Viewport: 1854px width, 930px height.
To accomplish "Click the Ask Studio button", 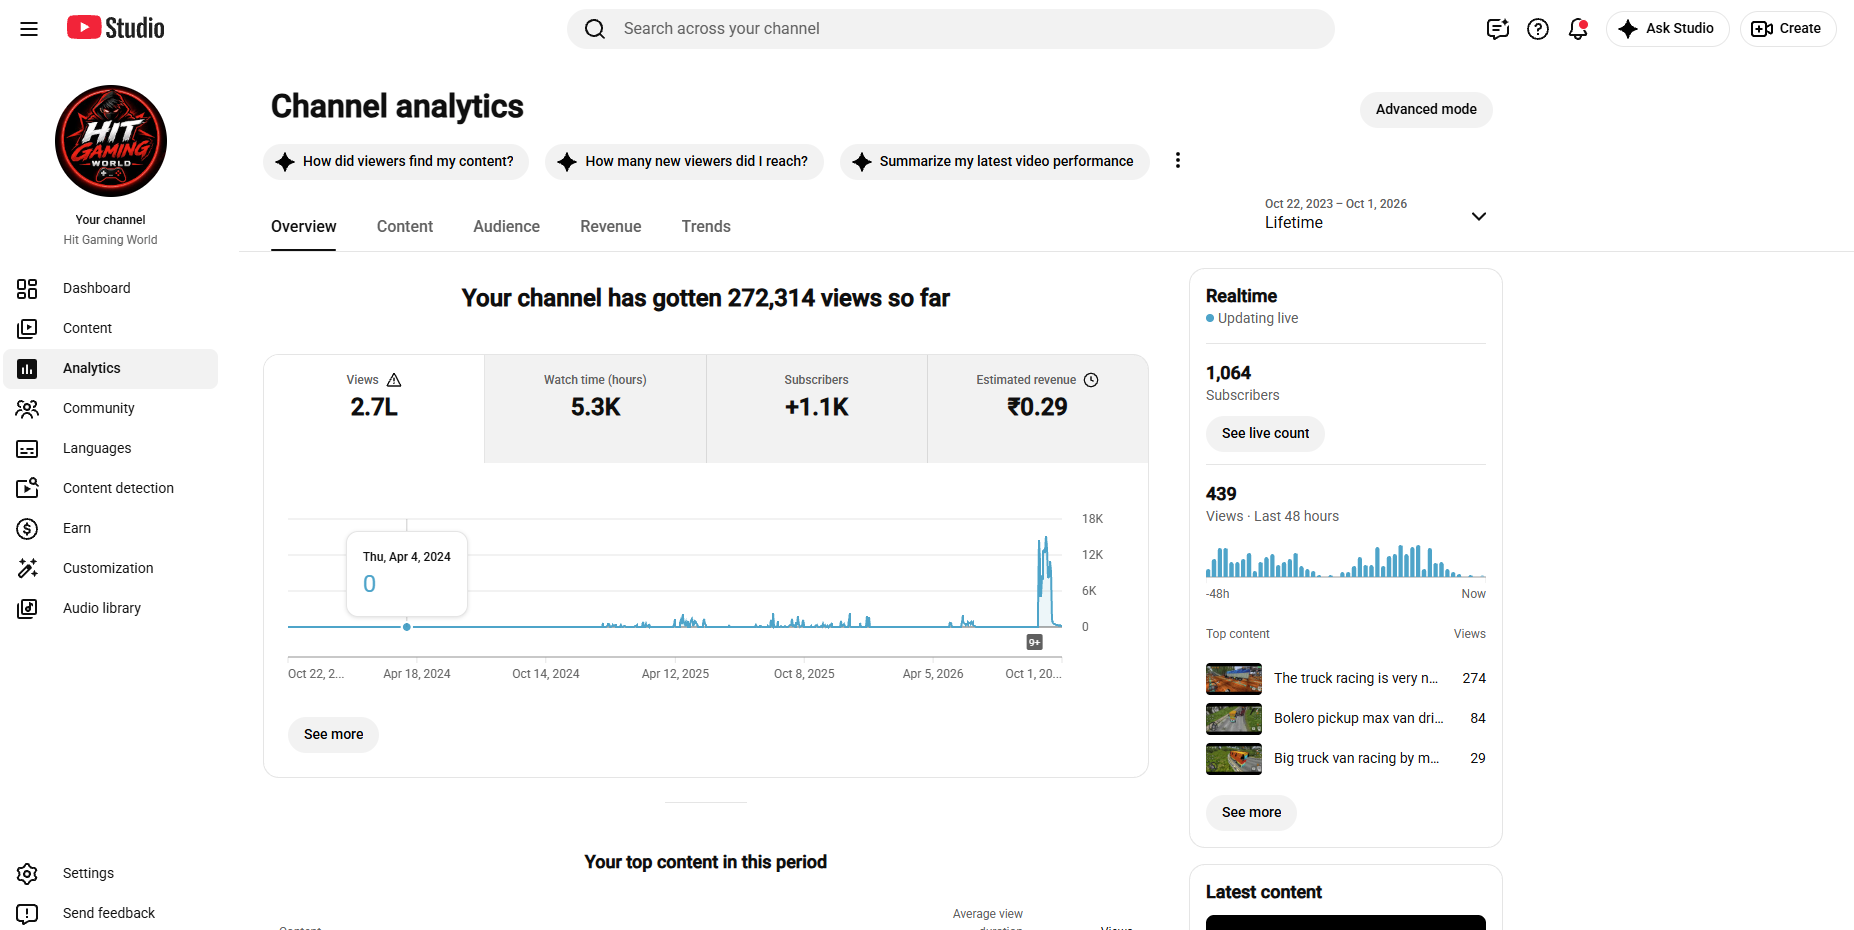I will (1667, 29).
